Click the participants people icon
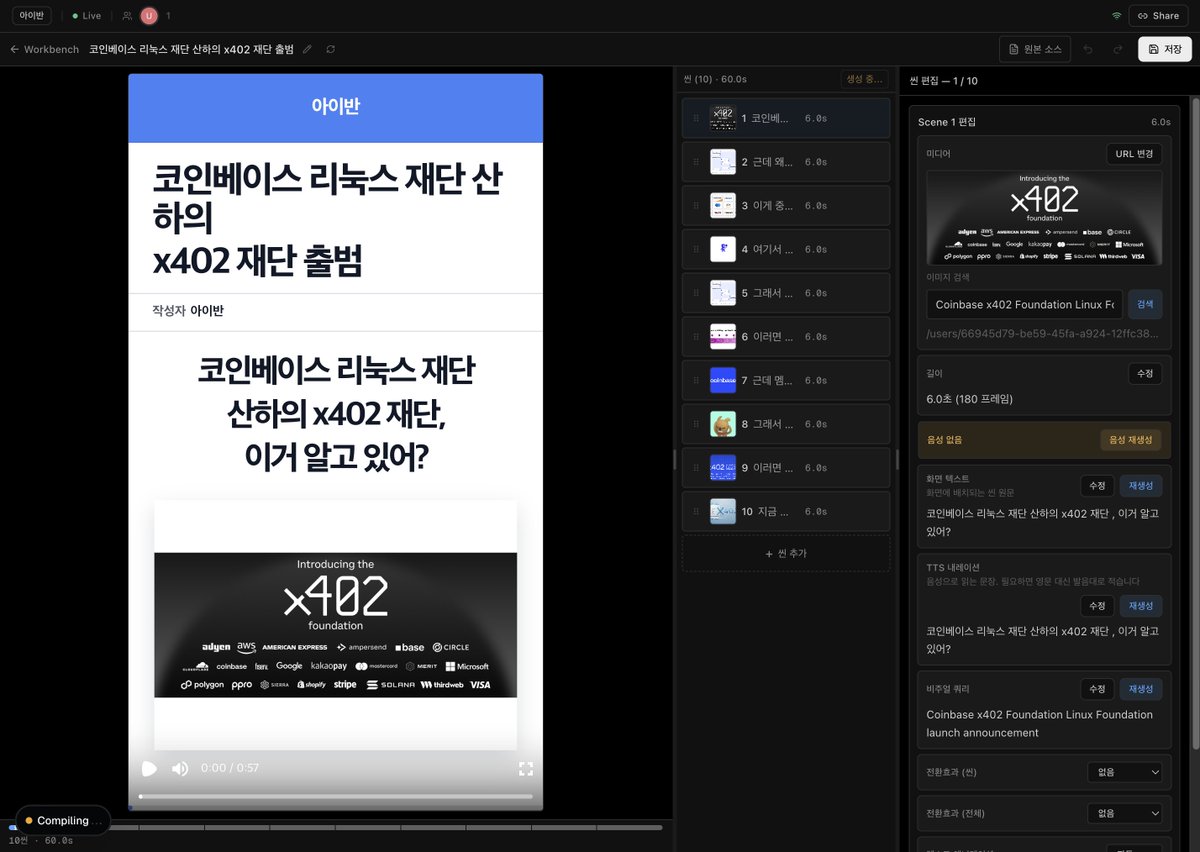 pos(127,16)
